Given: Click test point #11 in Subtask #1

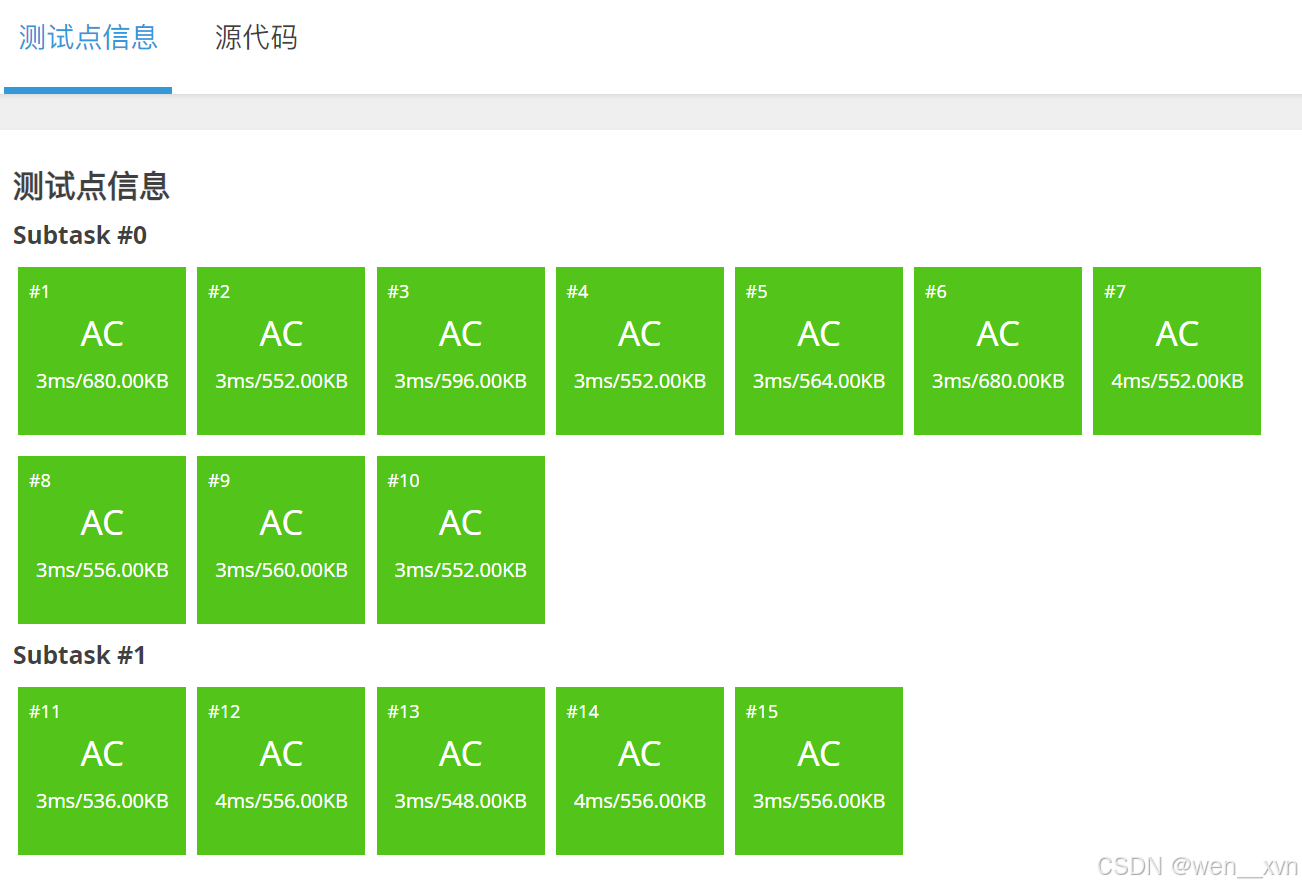Looking at the screenshot, I should (101, 770).
